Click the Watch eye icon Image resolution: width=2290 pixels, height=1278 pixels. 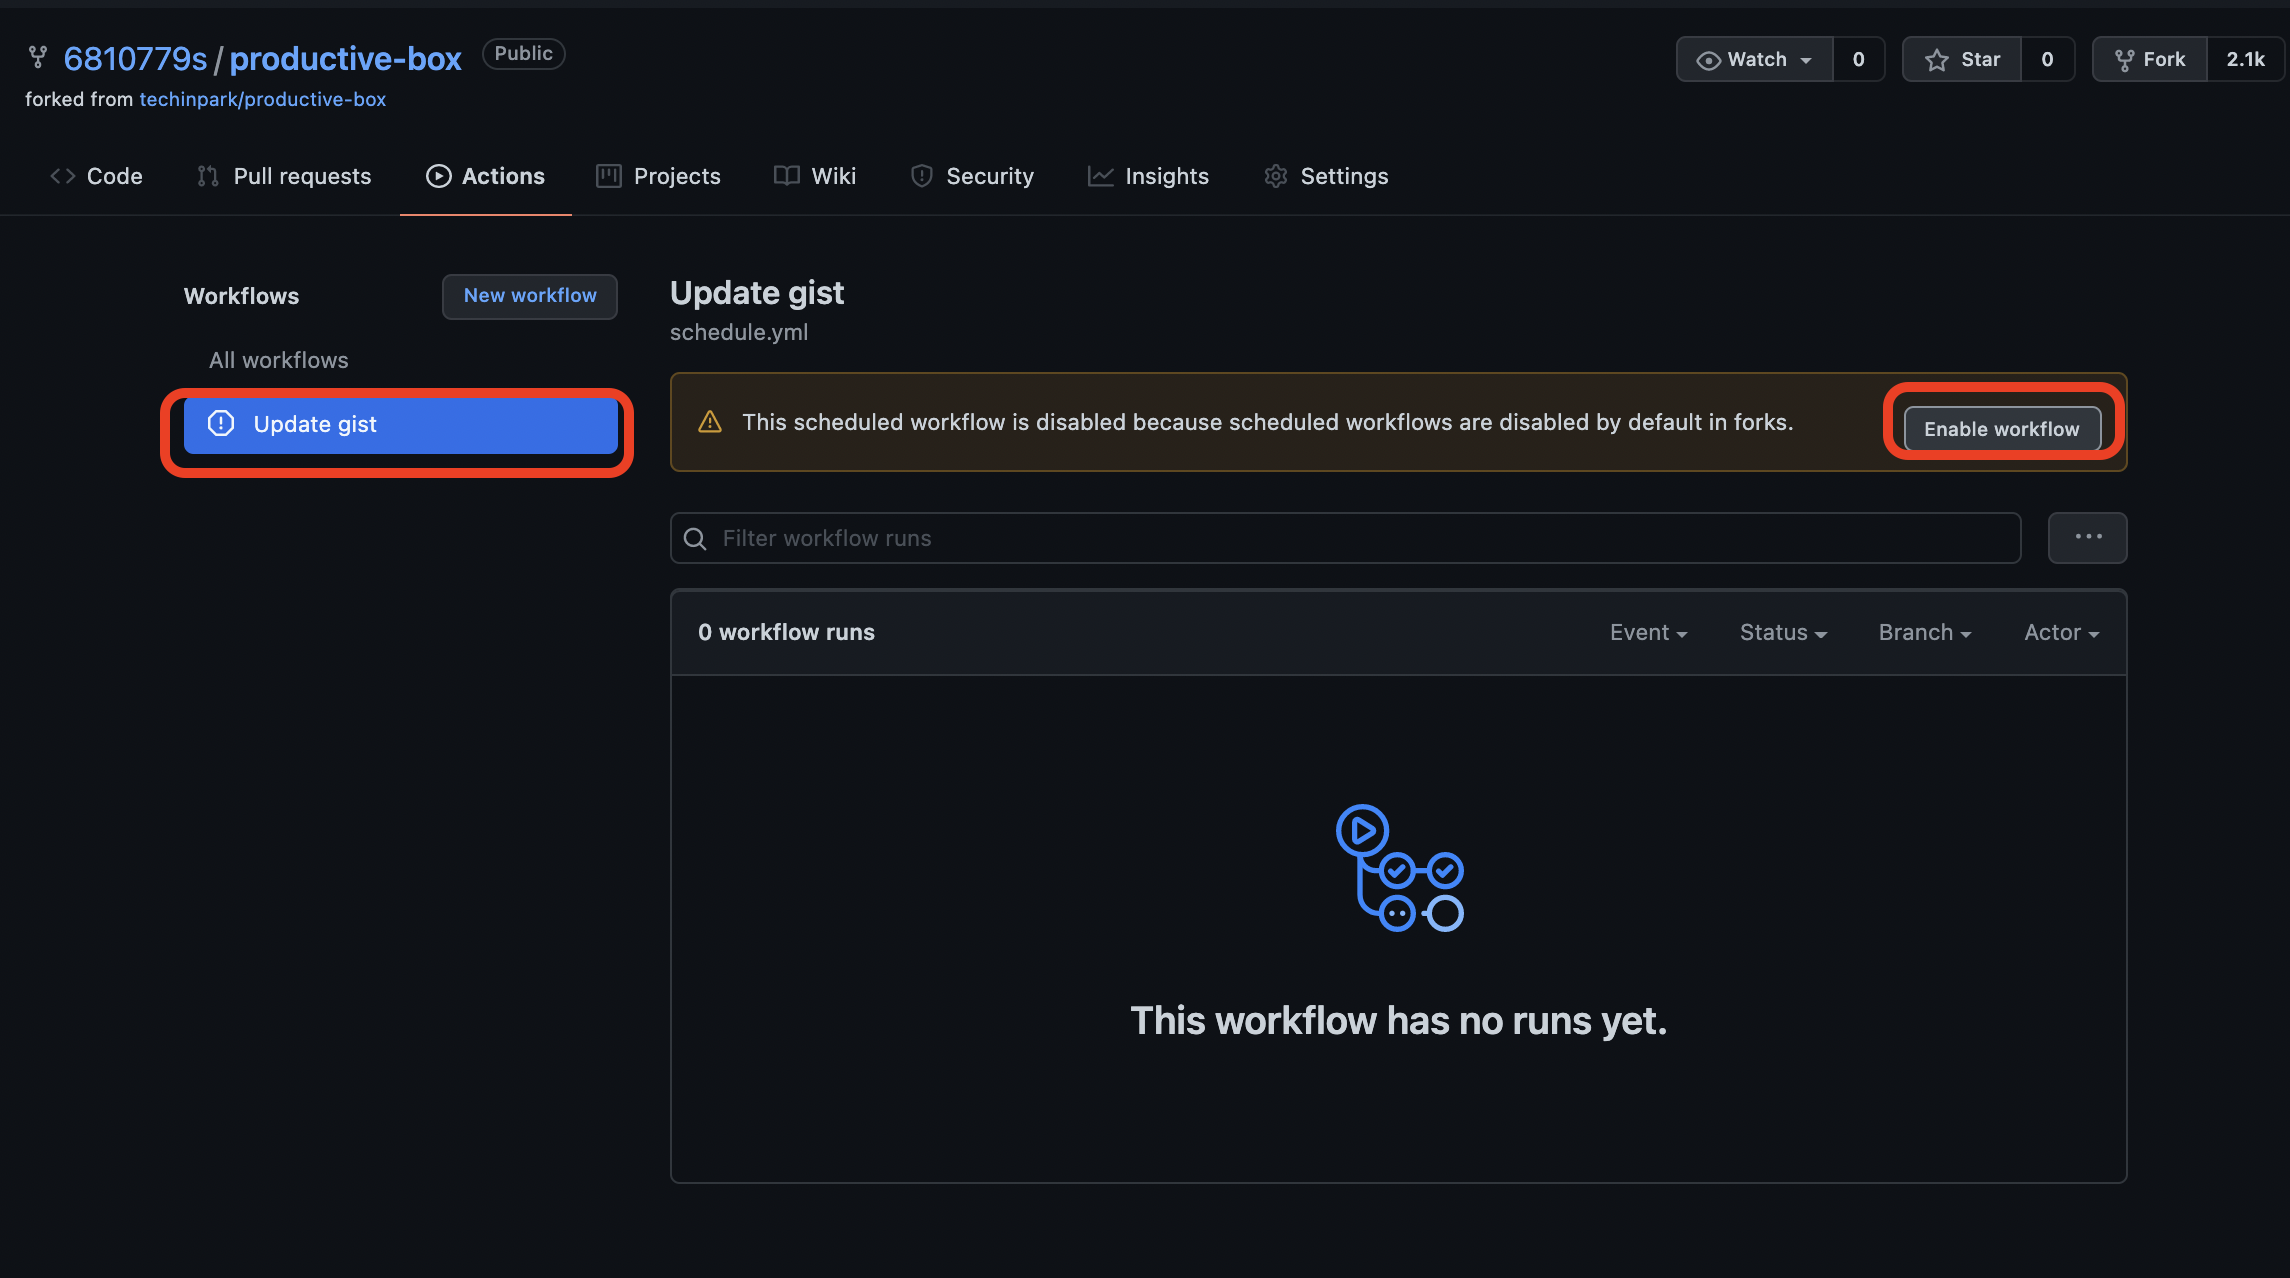(1709, 60)
